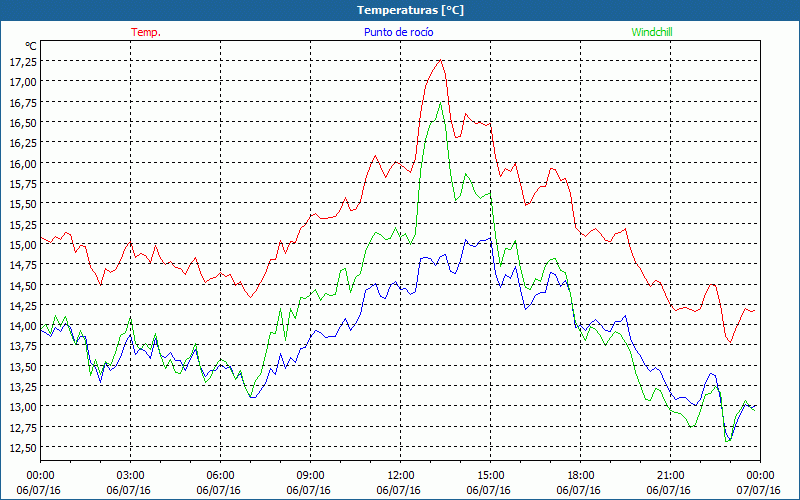This screenshot has height=500, width=800.
Task: Click the 14,50 y-axis value
Action: (x=22, y=285)
